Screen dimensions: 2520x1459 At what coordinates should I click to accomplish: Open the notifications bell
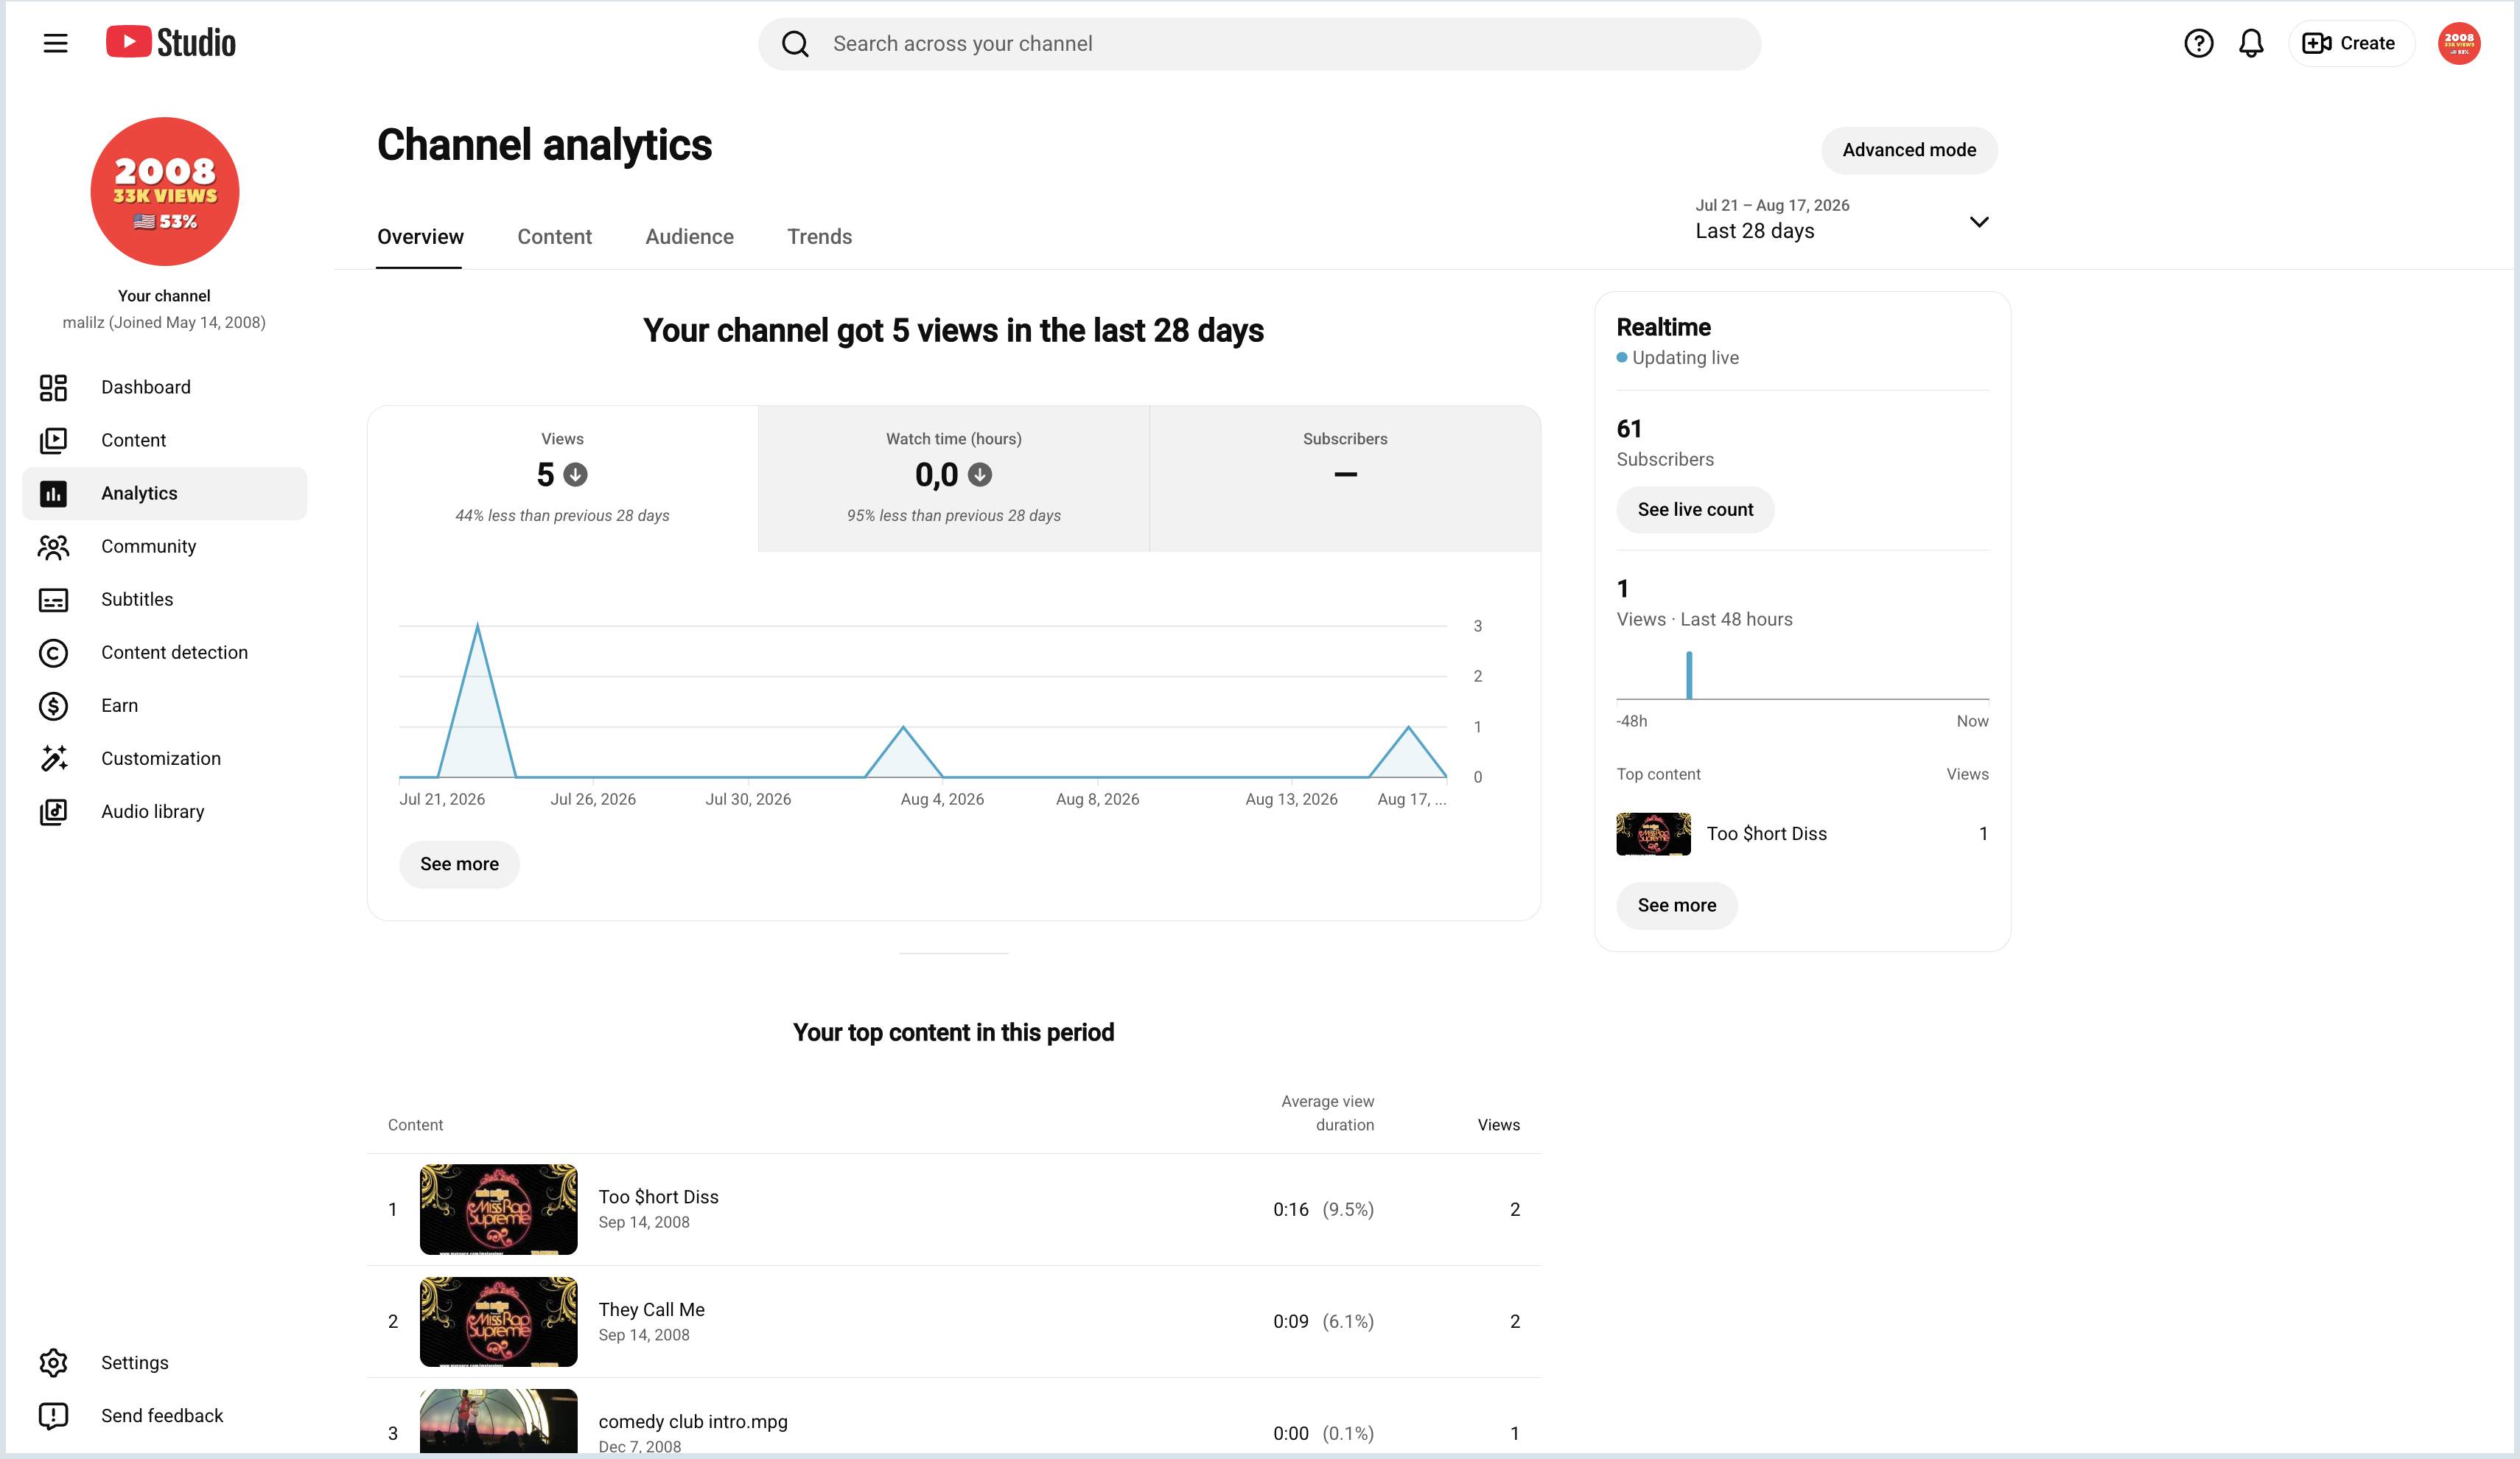tap(2251, 43)
